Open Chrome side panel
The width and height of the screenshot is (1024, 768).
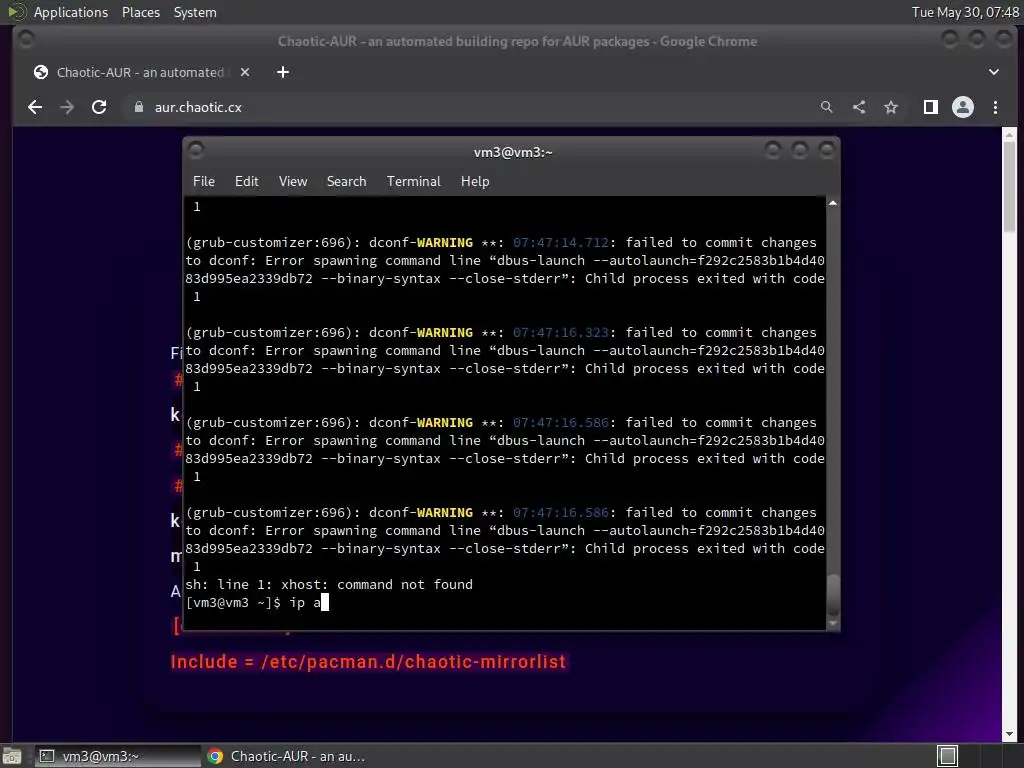coord(931,107)
